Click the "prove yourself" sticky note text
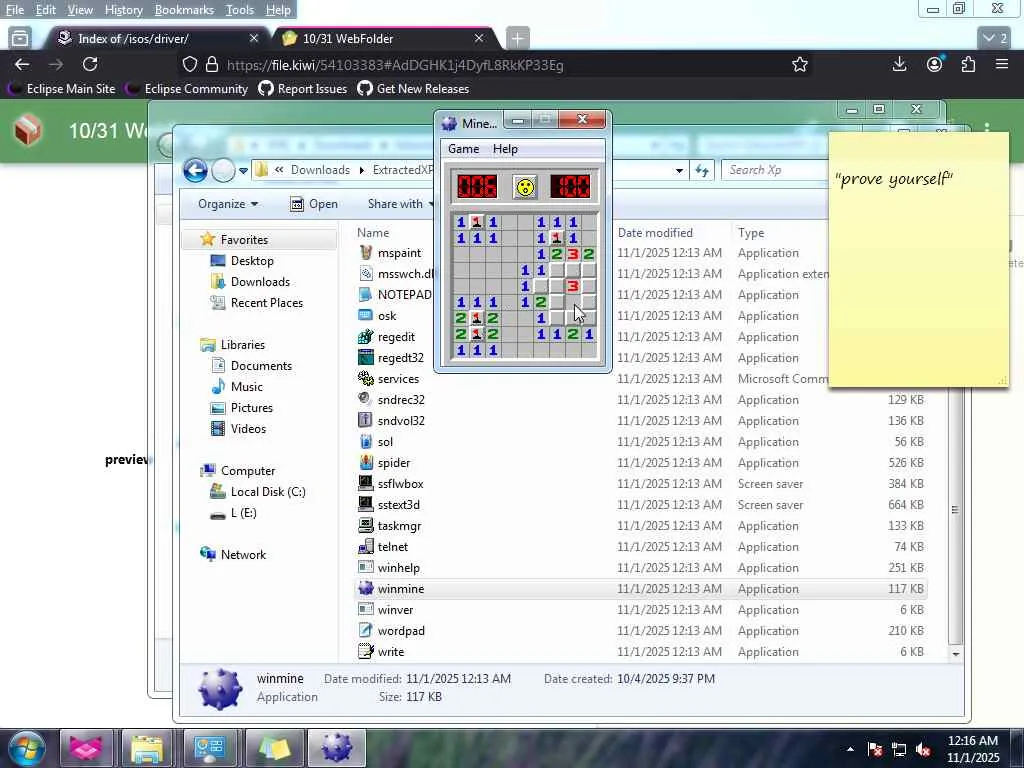Image resolution: width=1024 pixels, height=768 pixels. 894,179
